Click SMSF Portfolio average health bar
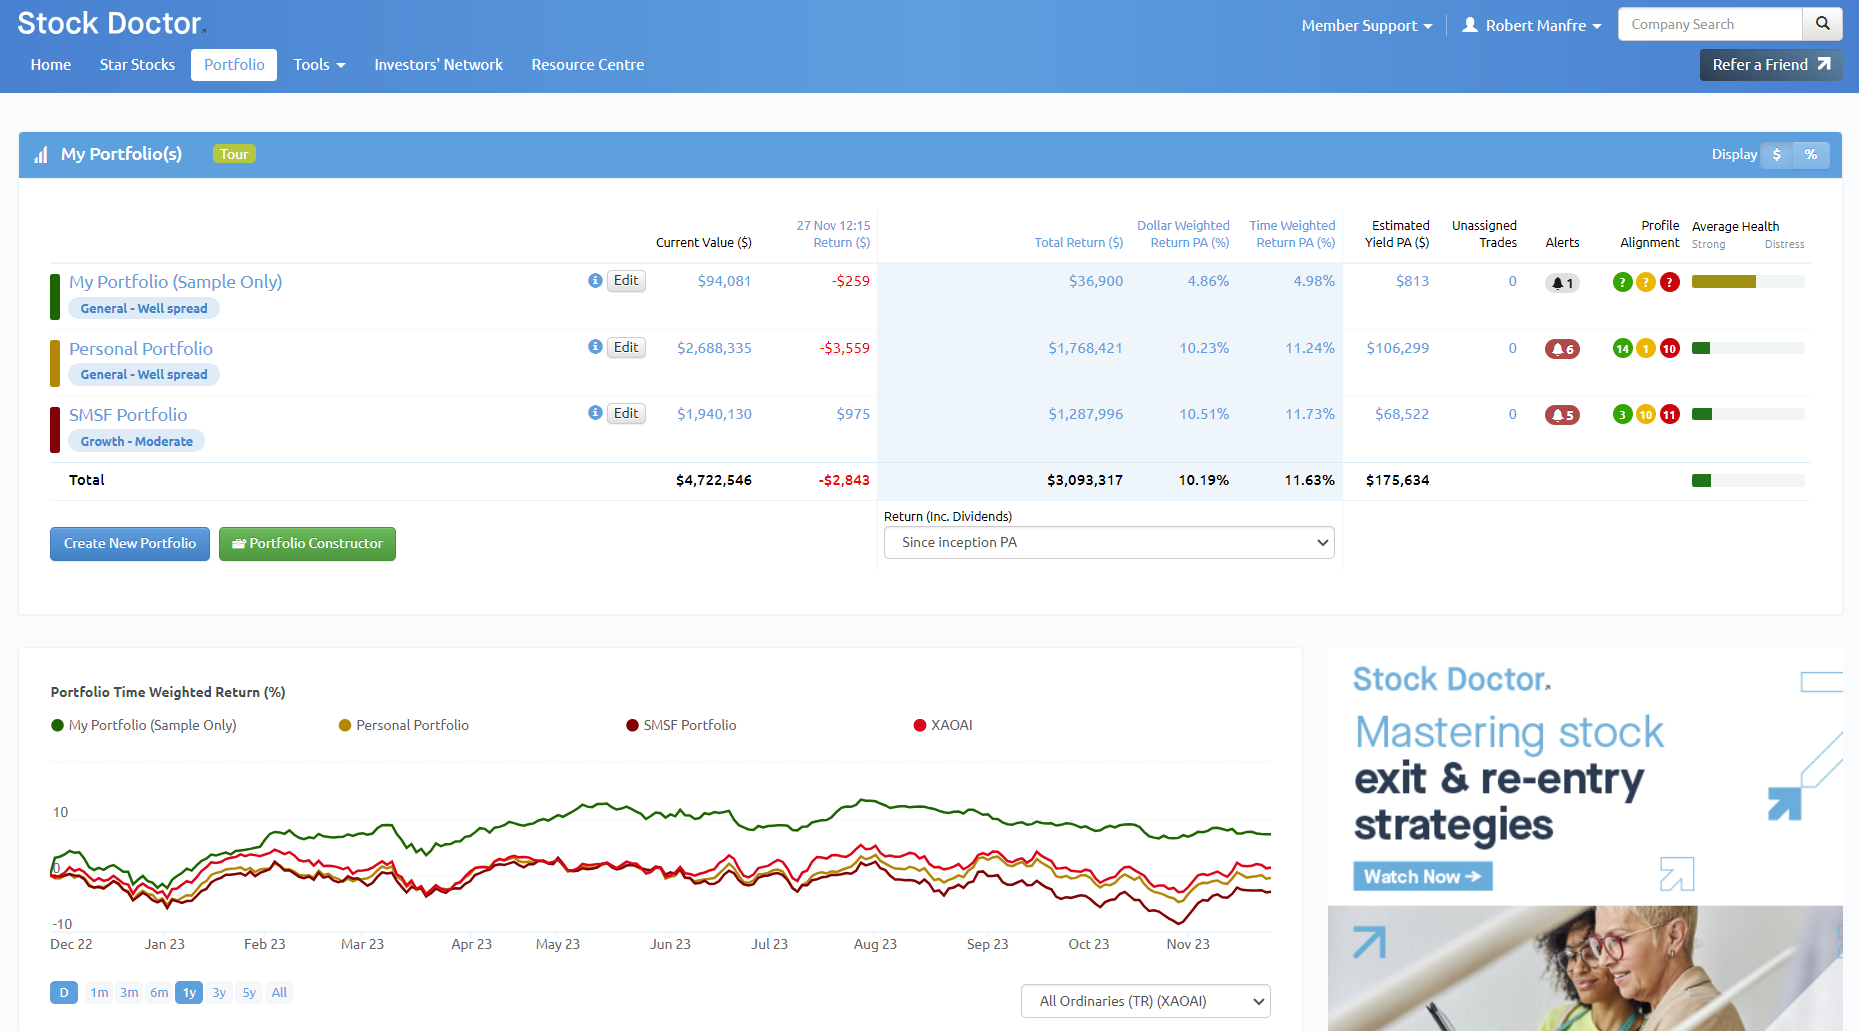 tap(1748, 414)
